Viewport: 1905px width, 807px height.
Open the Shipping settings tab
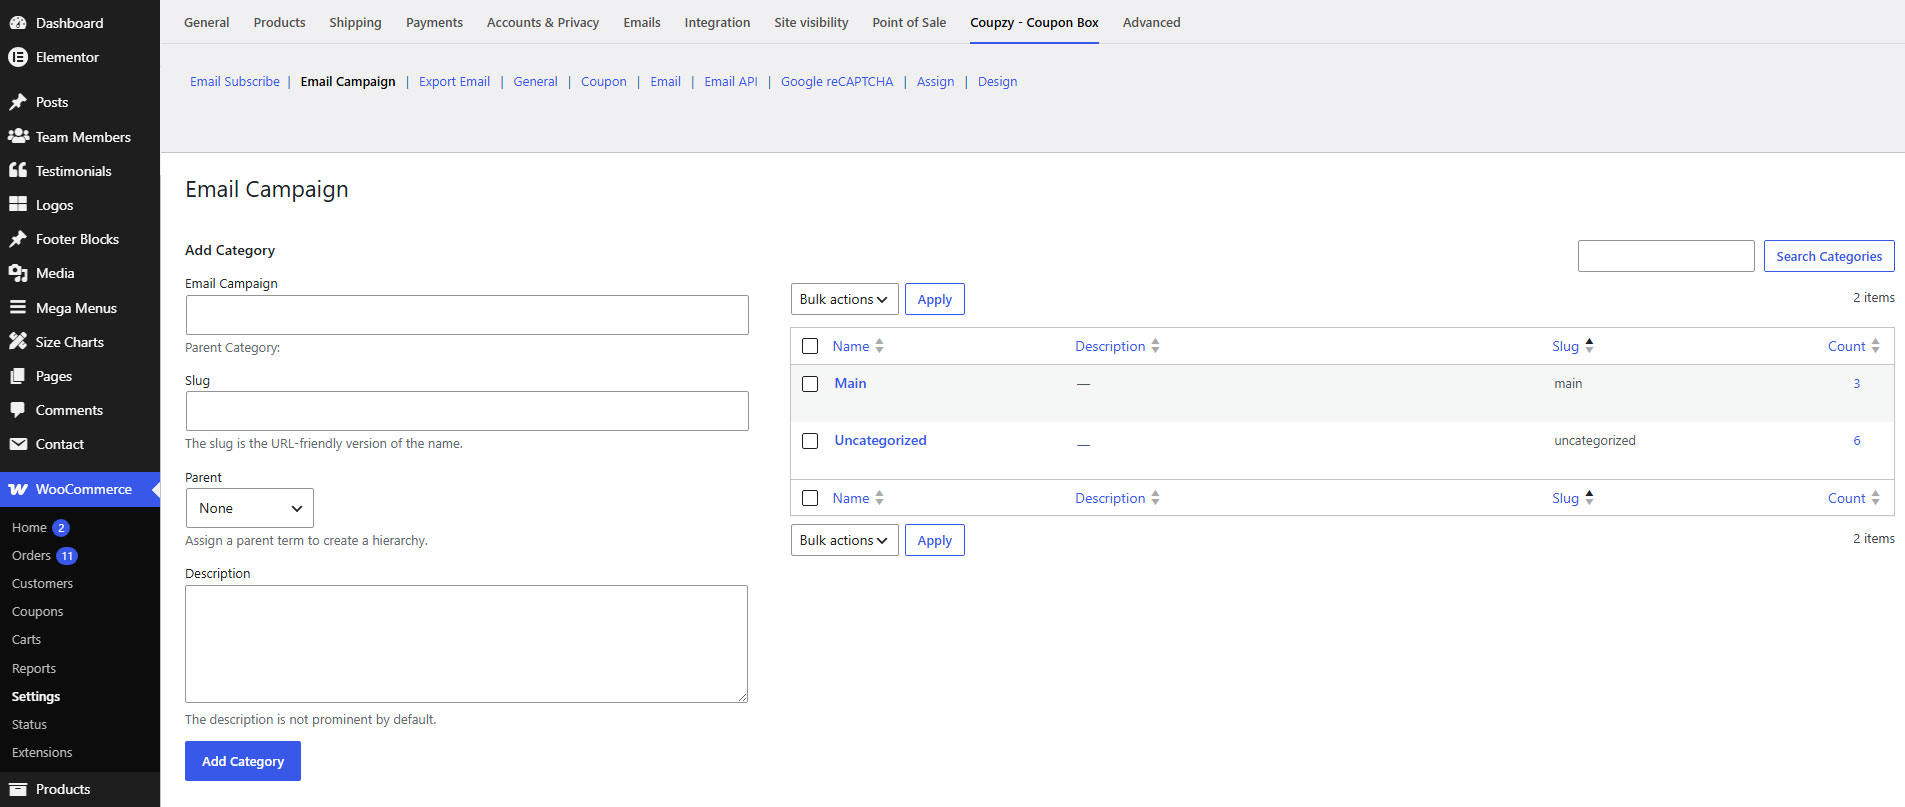[x=355, y=22]
